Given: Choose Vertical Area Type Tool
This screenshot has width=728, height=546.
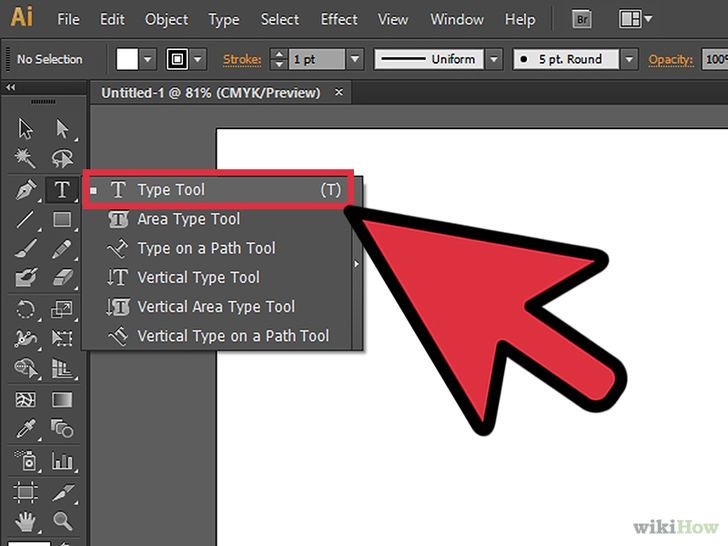Looking at the screenshot, I should [217, 306].
